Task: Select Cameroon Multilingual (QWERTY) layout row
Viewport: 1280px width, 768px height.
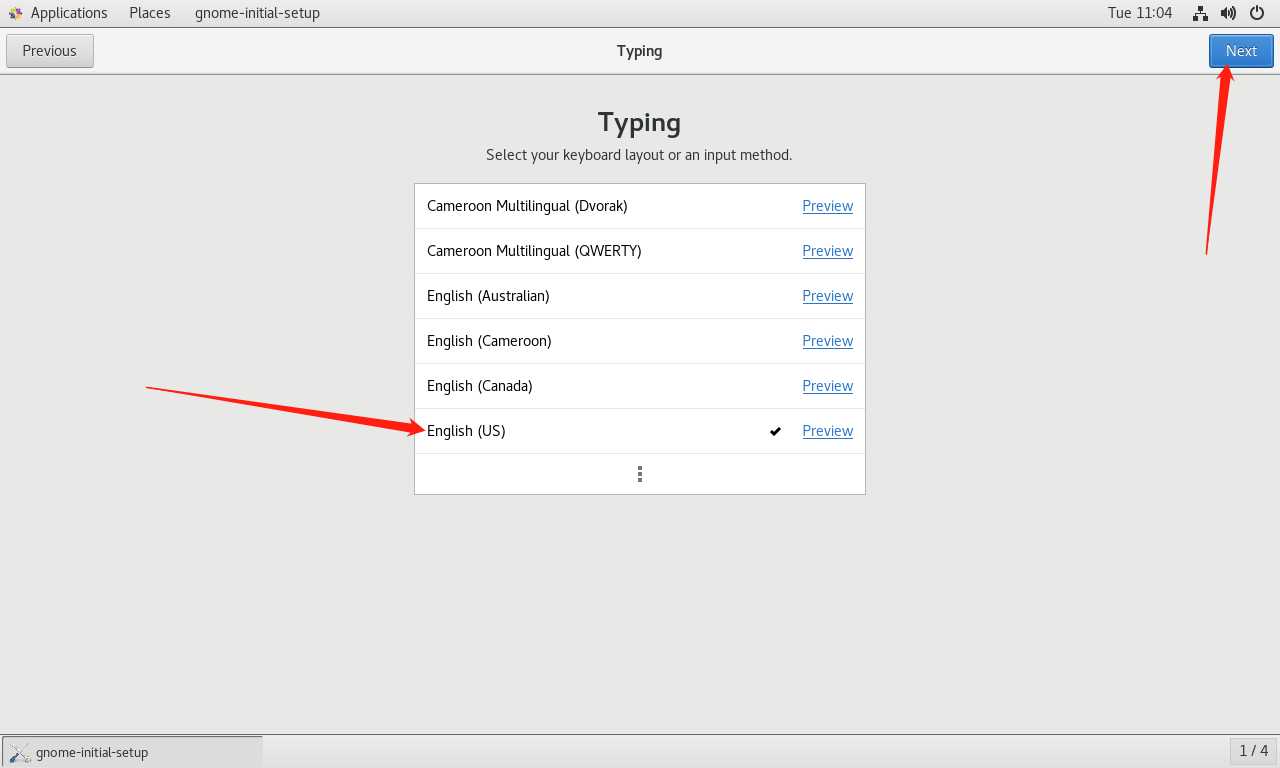Action: pos(640,251)
